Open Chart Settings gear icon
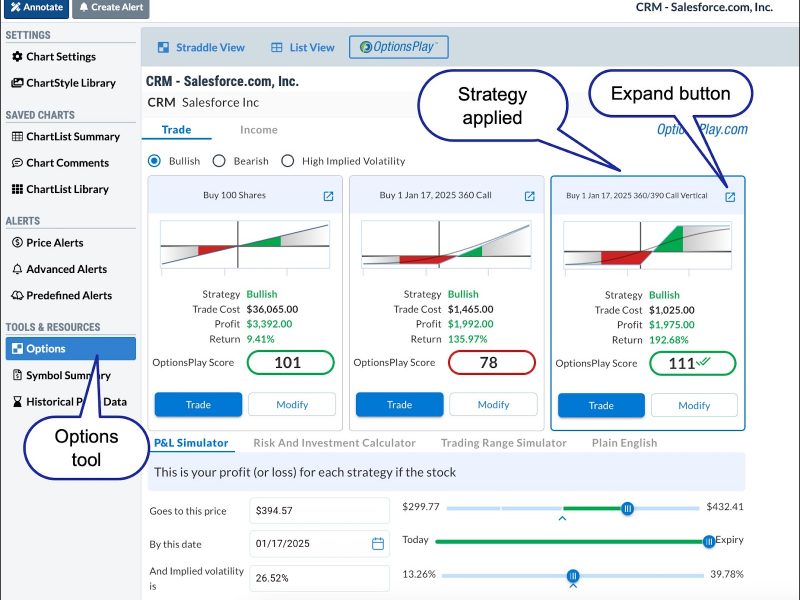Image resolution: width=800 pixels, height=600 pixels. tap(17, 57)
